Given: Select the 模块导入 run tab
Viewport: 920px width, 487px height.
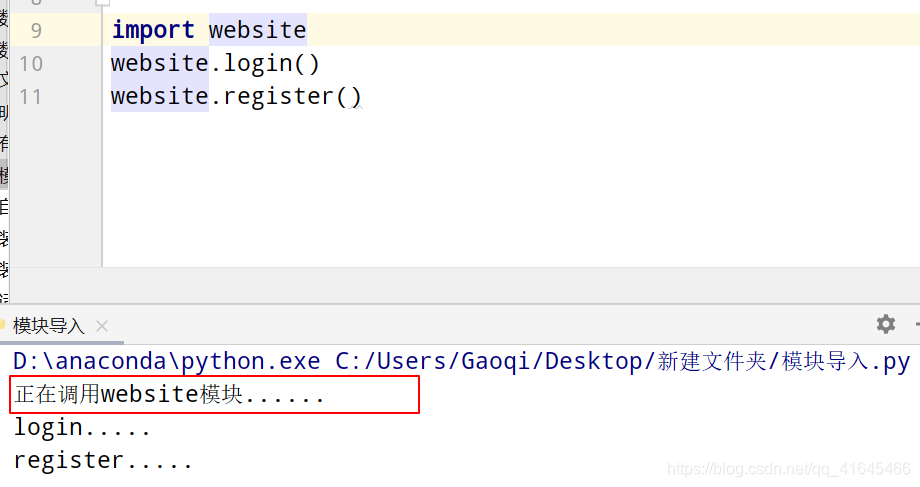Looking at the screenshot, I should [x=49, y=326].
